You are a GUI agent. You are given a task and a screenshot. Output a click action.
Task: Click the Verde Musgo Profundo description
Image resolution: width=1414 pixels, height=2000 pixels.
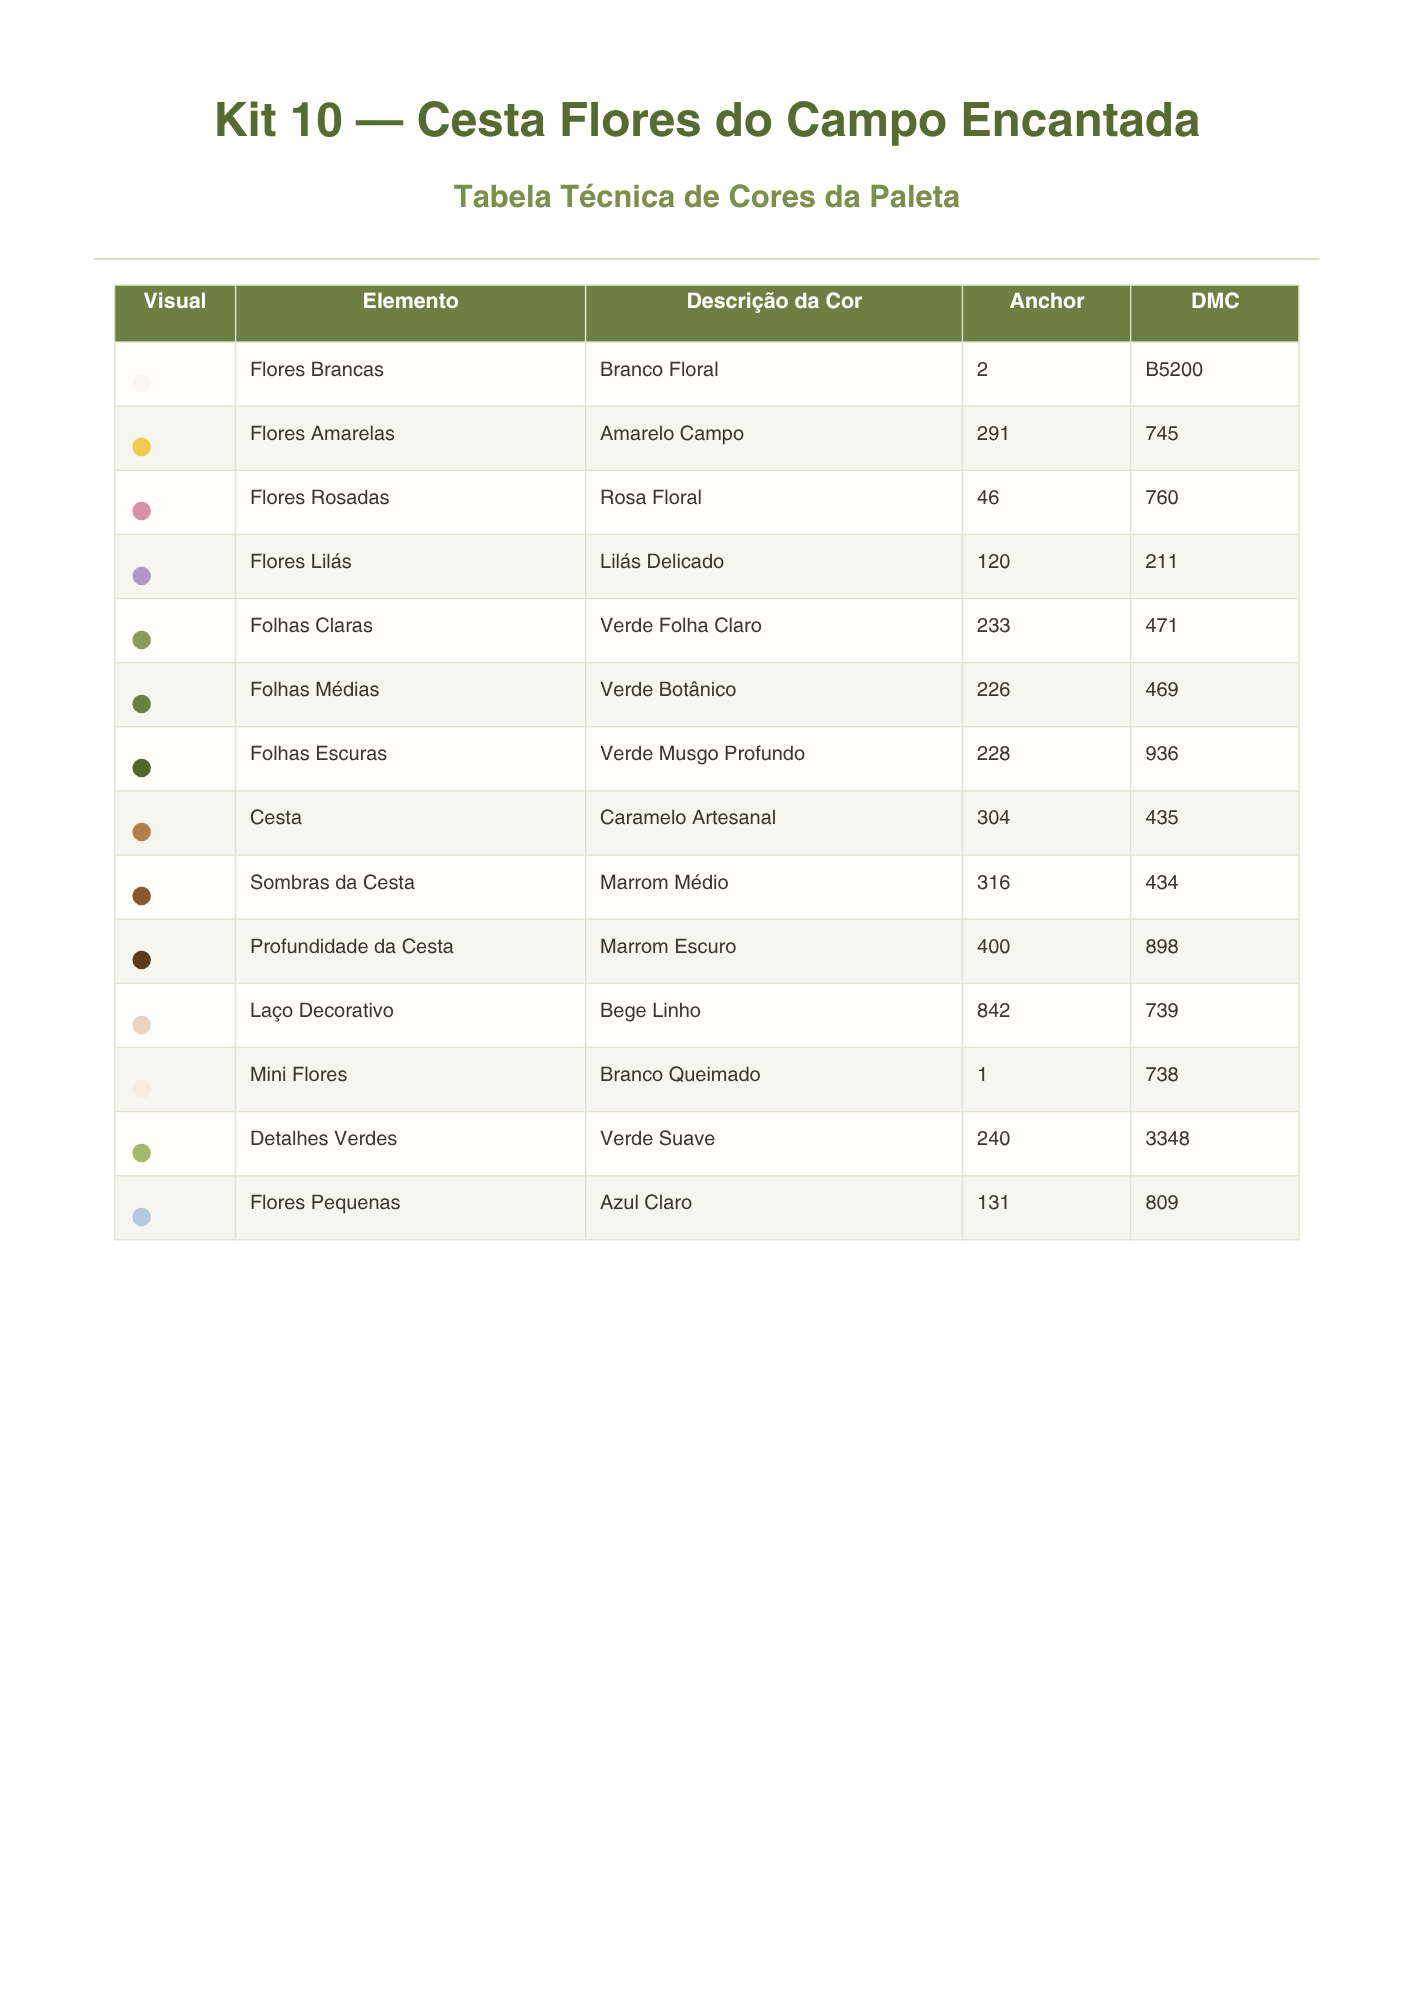coord(702,754)
